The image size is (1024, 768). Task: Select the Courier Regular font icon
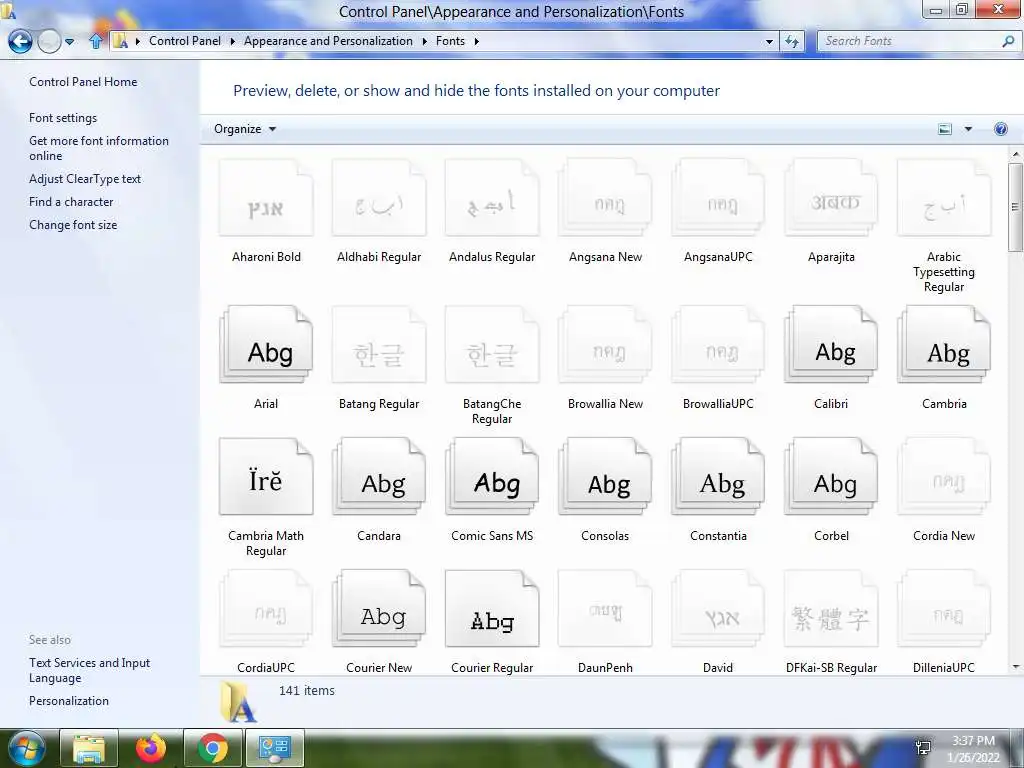492,609
